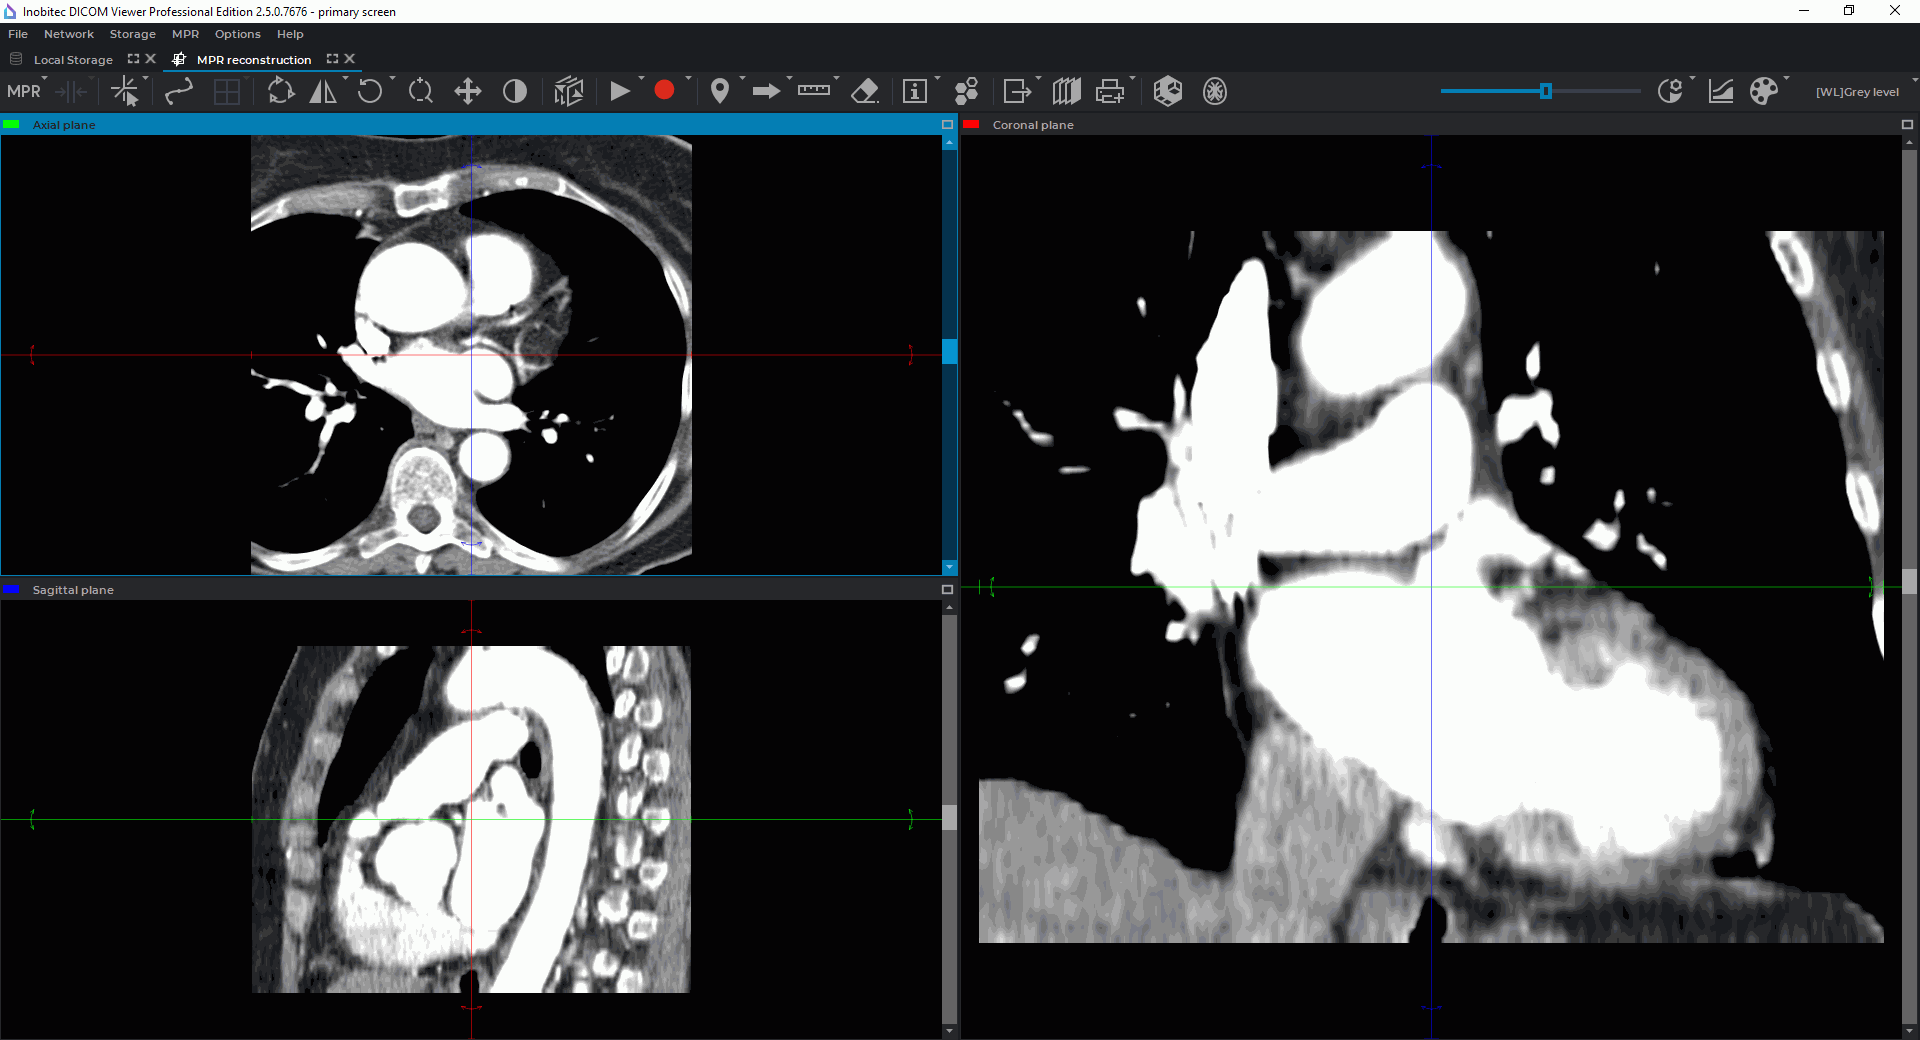Image resolution: width=1920 pixels, height=1040 pixels.
Task: Click the bug report icon
Action: click(x=1215, y=92)
